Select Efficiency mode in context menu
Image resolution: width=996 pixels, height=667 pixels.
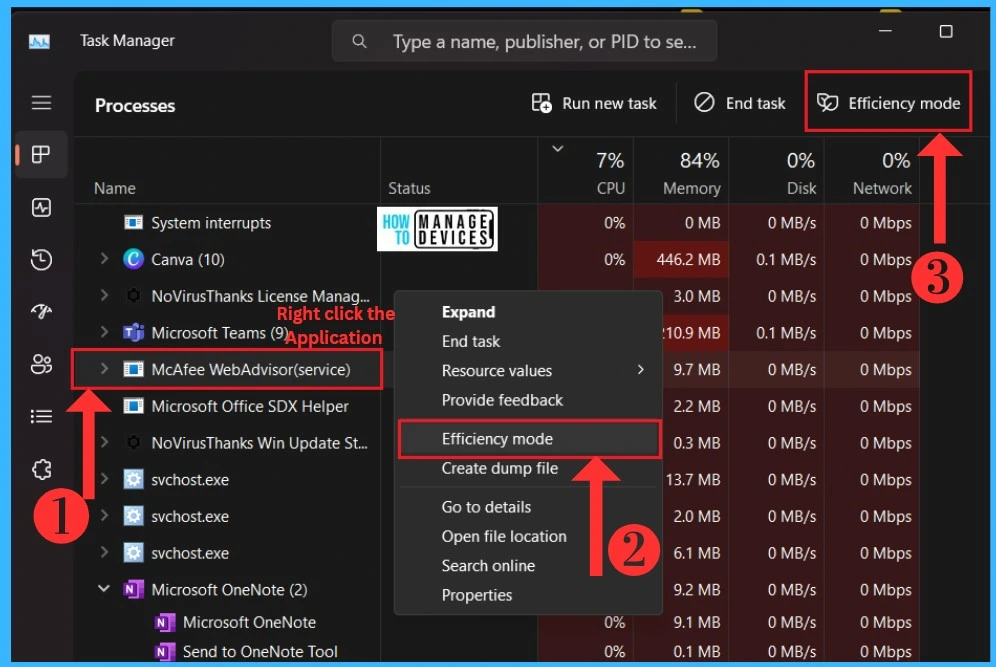[x=528, y=439]
